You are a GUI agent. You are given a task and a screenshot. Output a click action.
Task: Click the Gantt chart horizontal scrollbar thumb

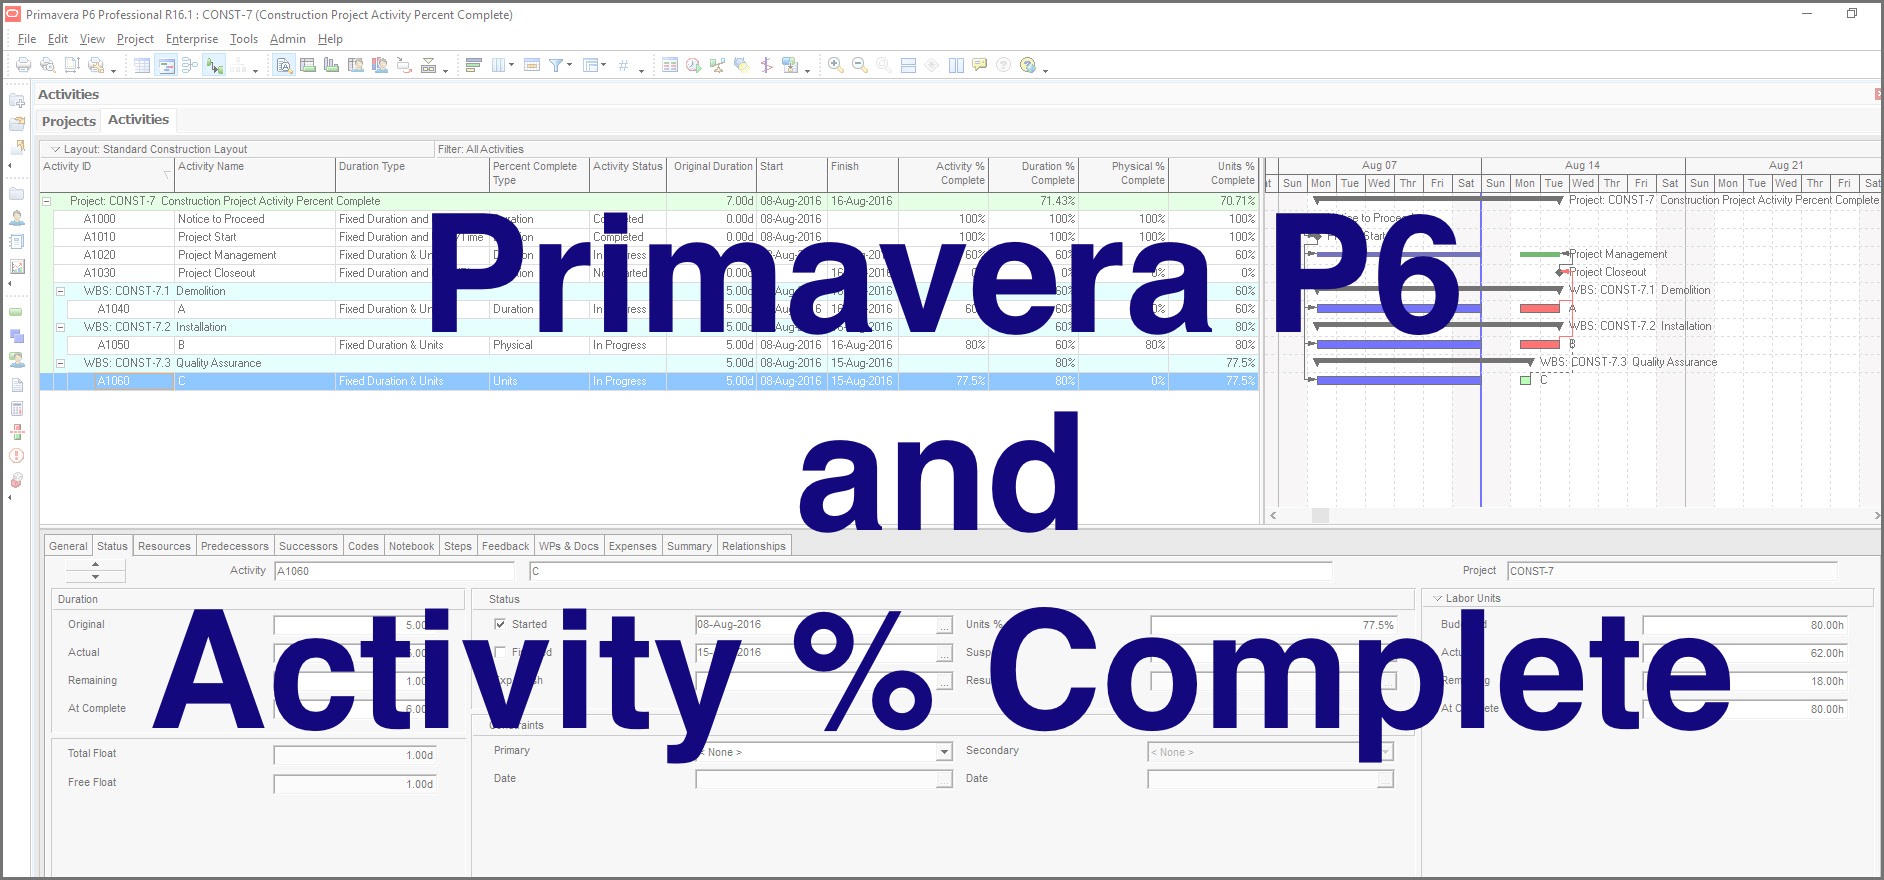(1320, 515)
